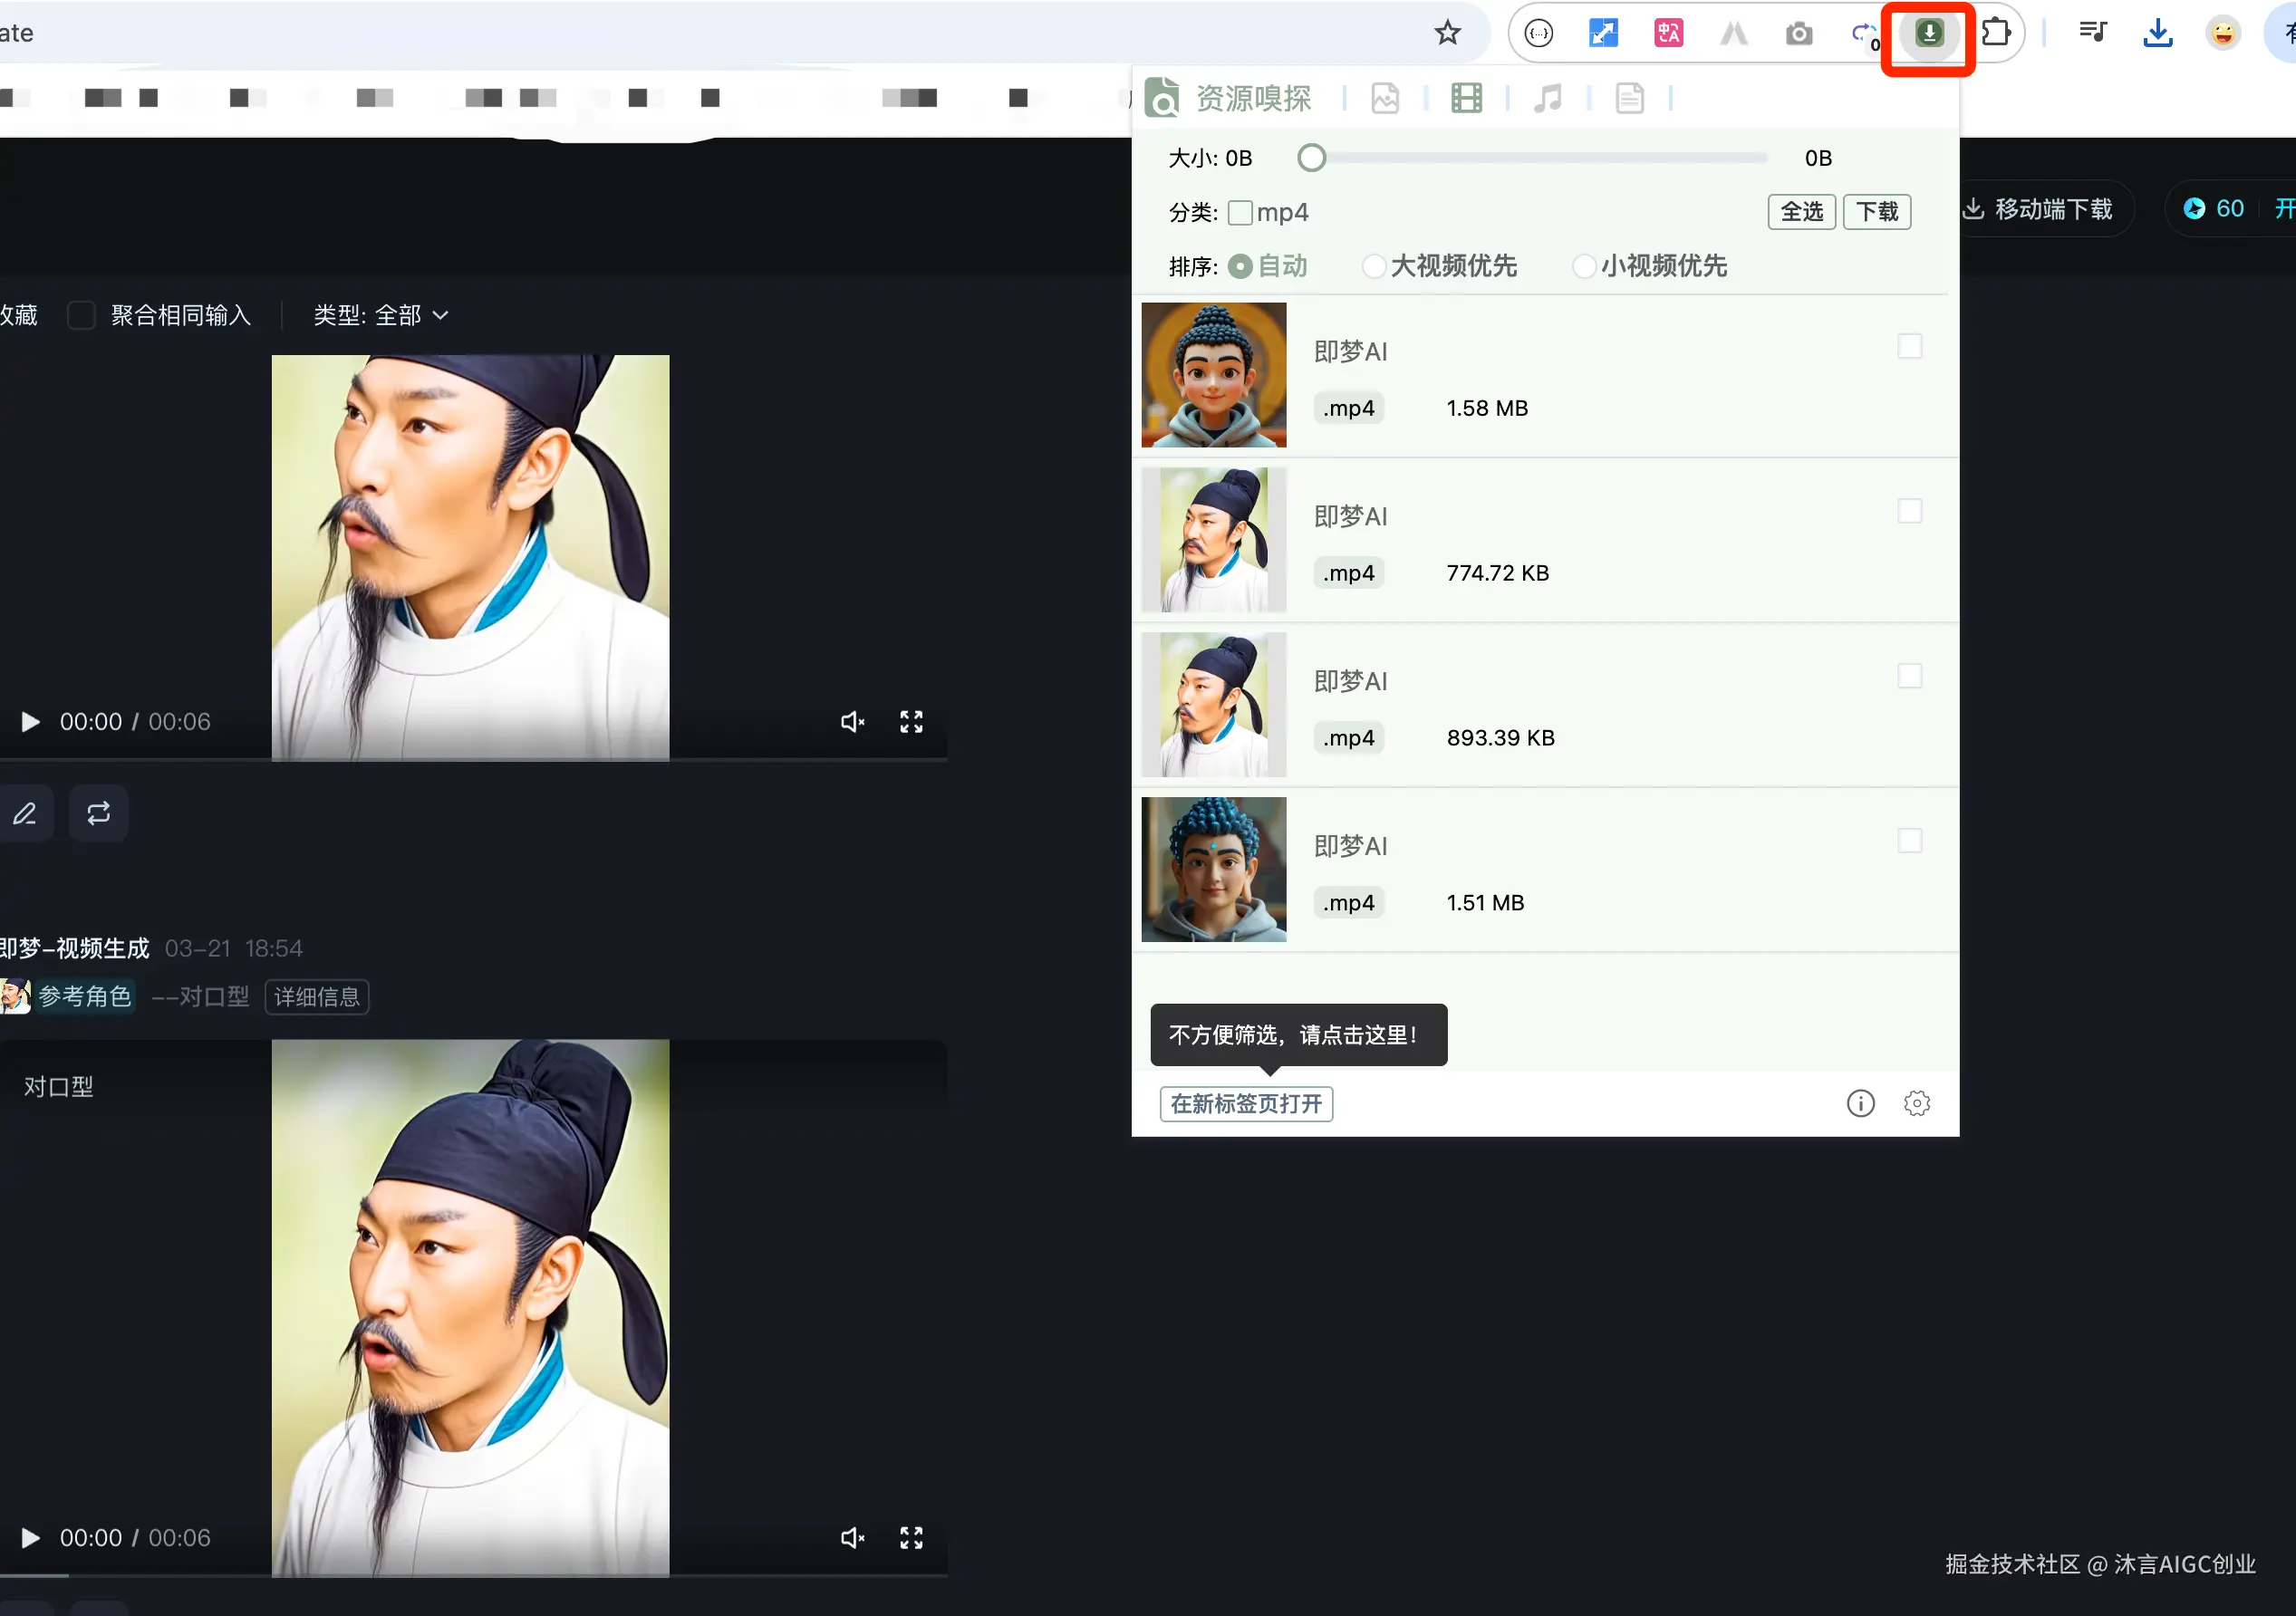The image size is (2296, 1616).
Task: Open the browser downloads icon
Action: [2157, 33]
